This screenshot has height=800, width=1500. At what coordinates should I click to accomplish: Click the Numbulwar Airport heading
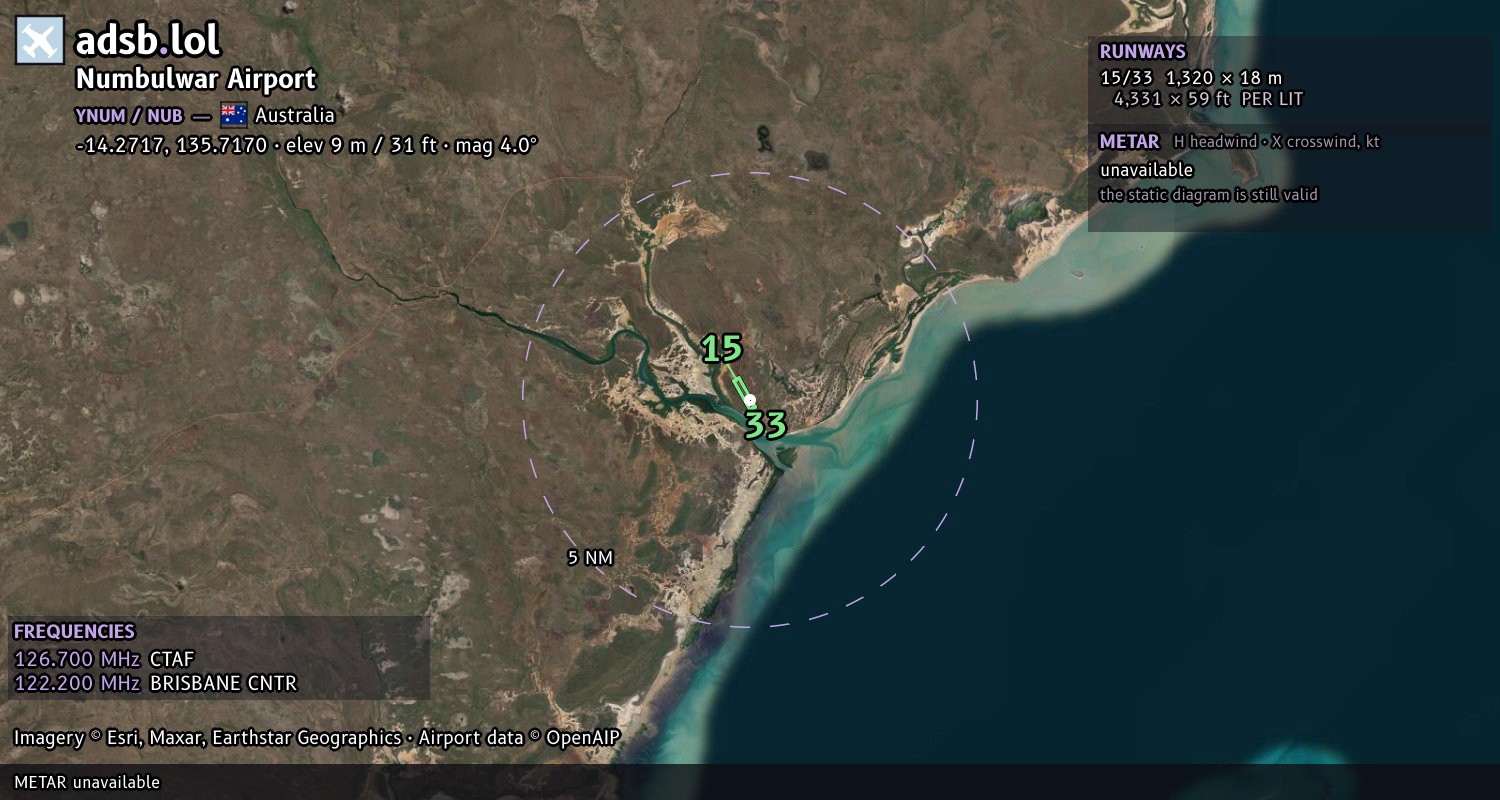(196, 79)
